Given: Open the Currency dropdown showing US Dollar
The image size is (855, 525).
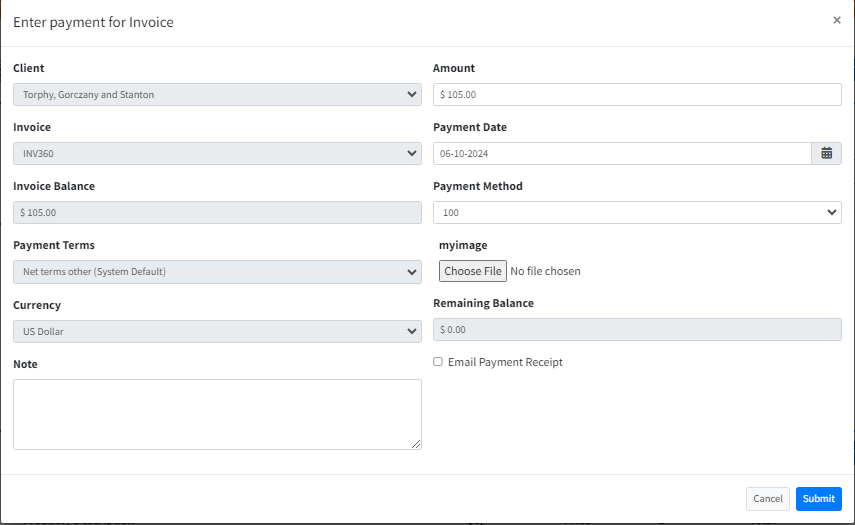Looking at the screenshot, I should click(217, 331).
